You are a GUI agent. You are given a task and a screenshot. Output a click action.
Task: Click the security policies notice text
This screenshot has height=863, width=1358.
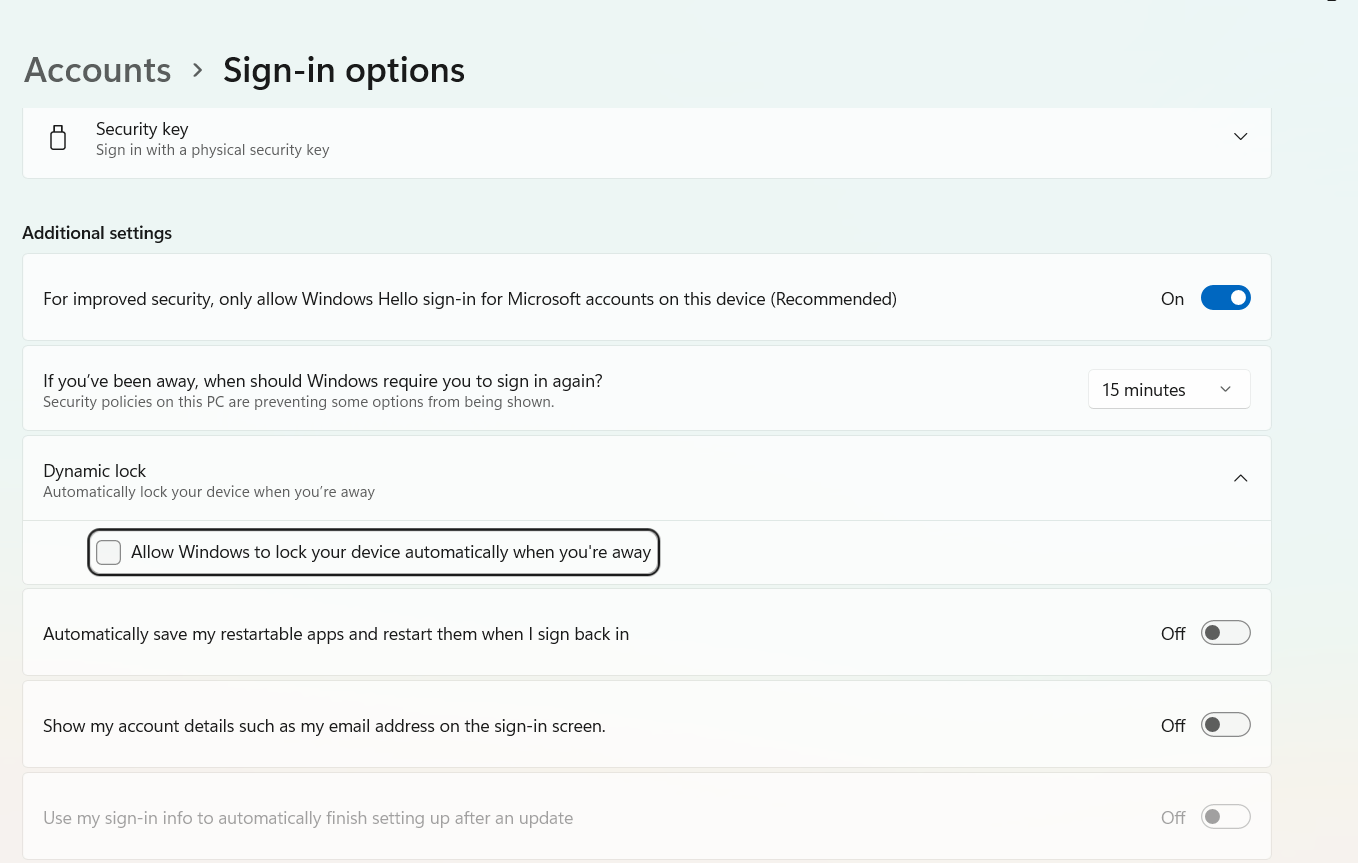coord(298,402)
